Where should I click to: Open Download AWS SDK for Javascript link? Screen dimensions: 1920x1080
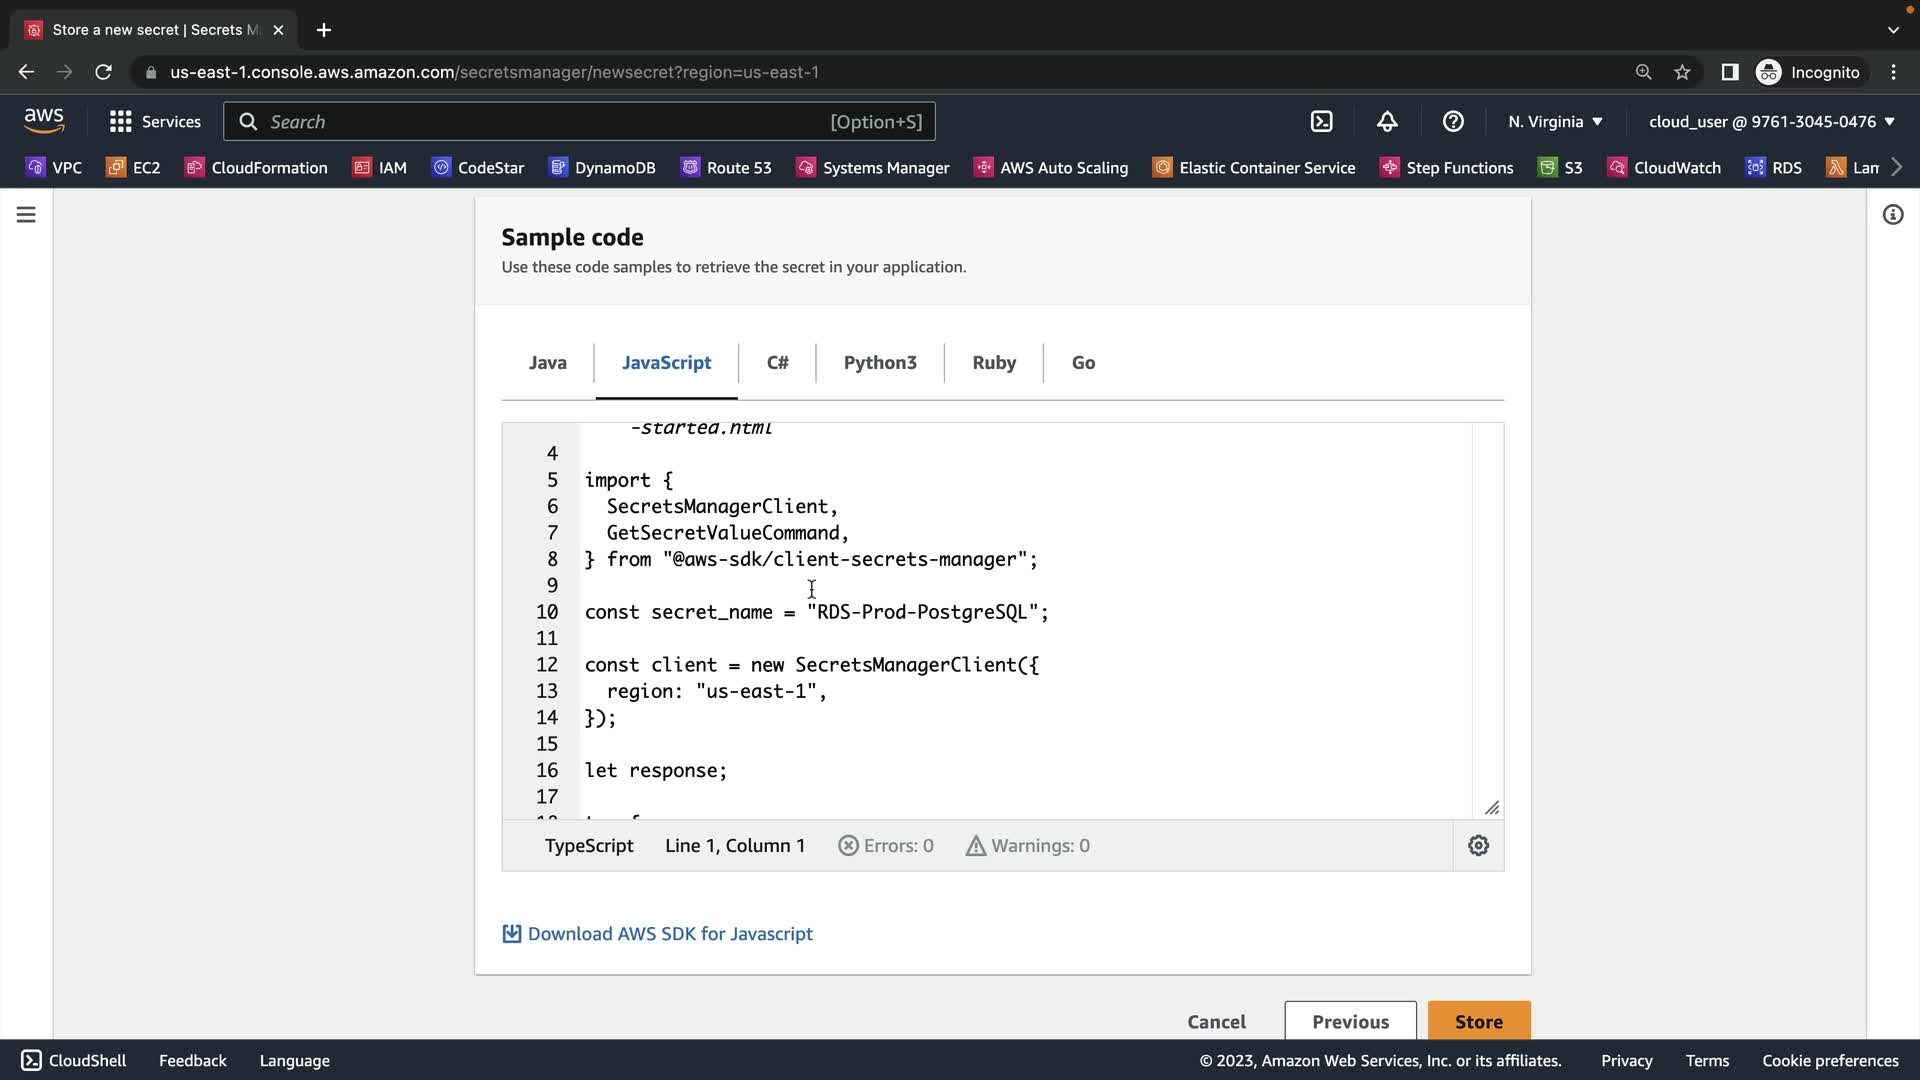[x=669, y=934]
